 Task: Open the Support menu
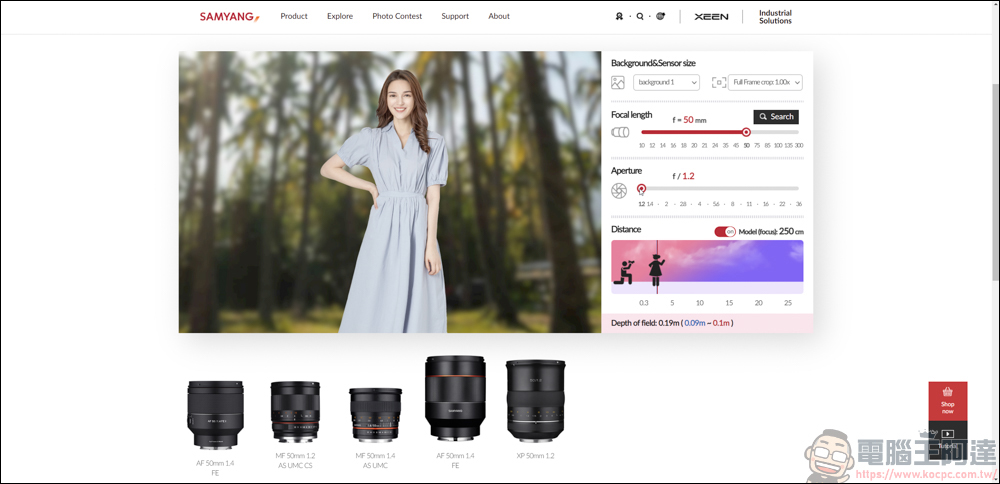(x=455, y=17)
